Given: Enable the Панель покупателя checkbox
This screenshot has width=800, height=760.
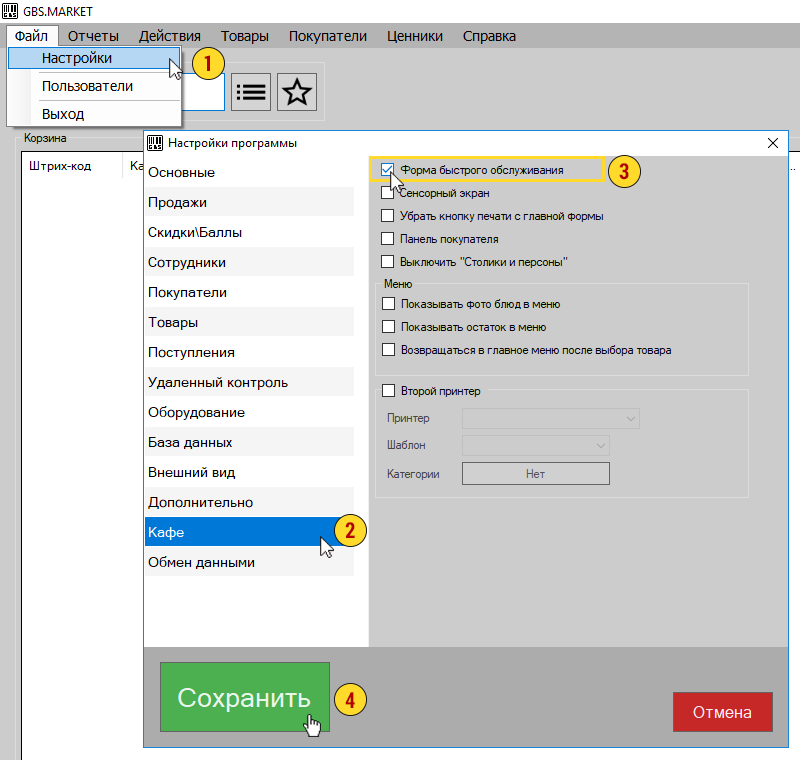Looking at the screenshot, I should [387, 239].
